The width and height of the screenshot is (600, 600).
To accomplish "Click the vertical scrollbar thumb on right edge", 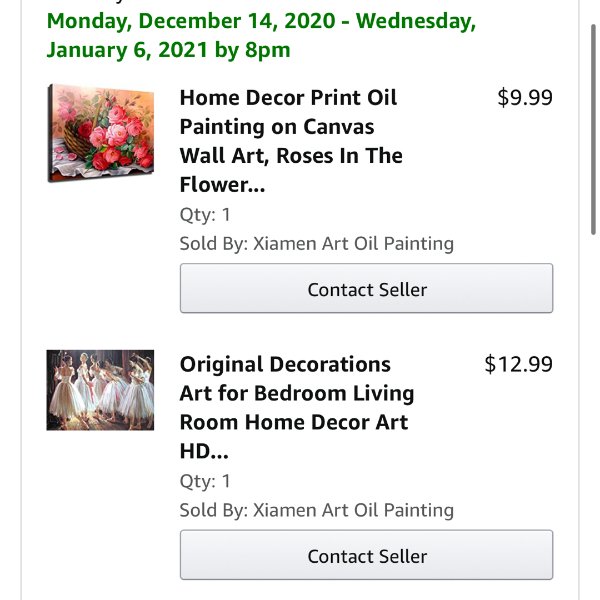I will click(593, 129).
